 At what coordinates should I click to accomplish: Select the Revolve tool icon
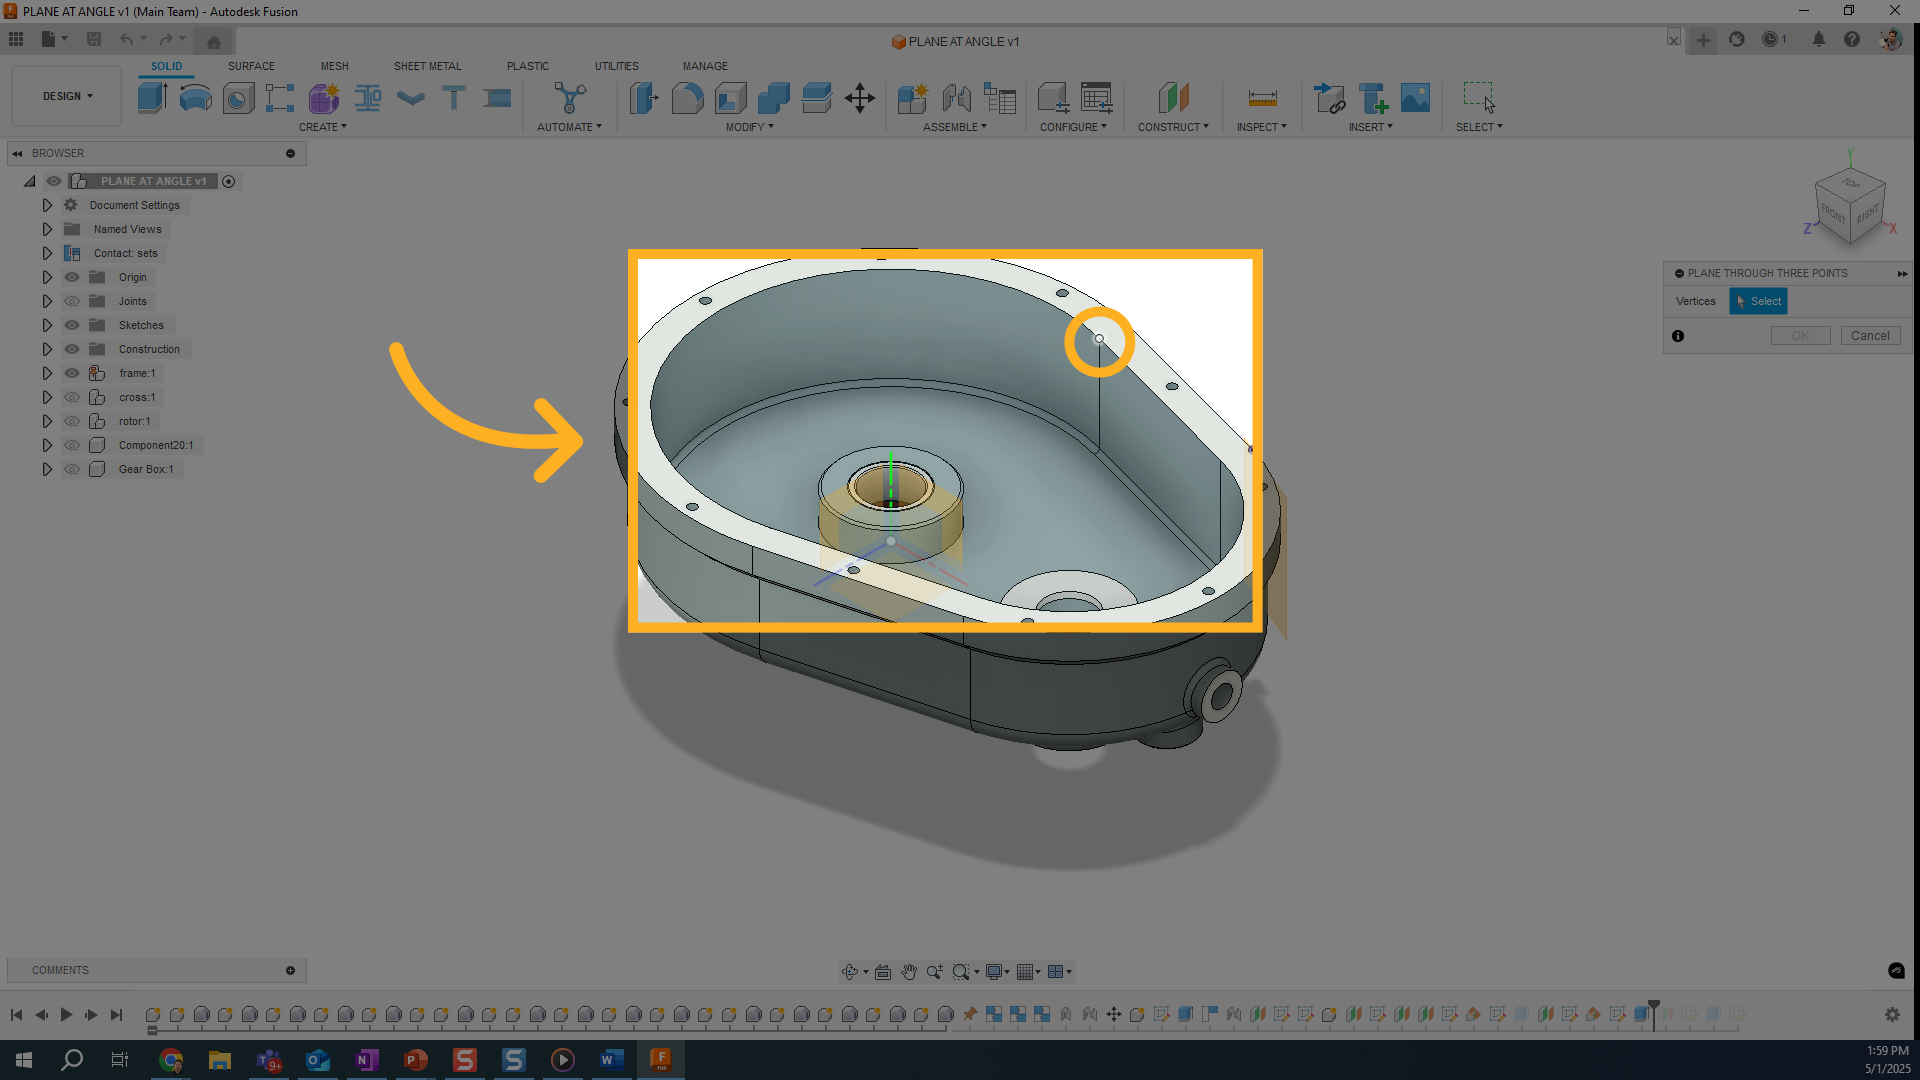(x=195, y=97)
